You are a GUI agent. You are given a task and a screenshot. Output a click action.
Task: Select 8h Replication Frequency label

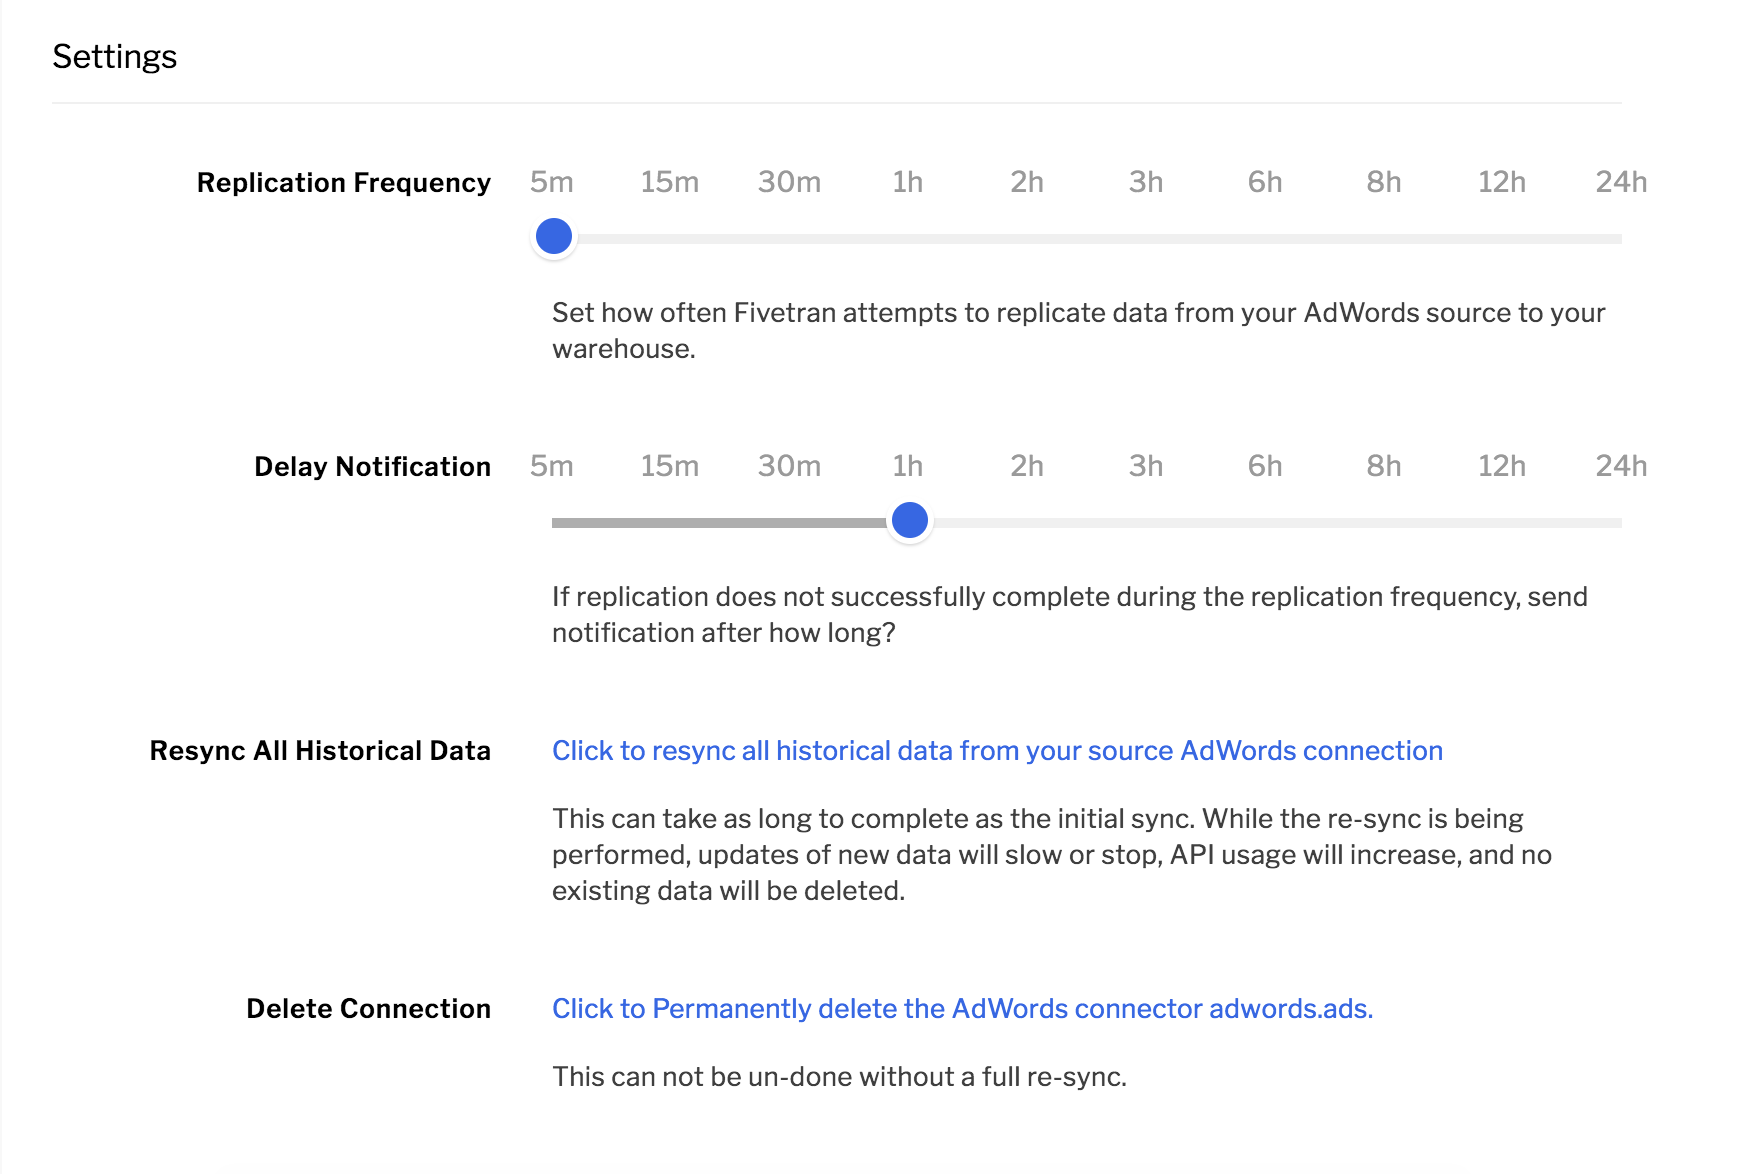click(1384, 182)
